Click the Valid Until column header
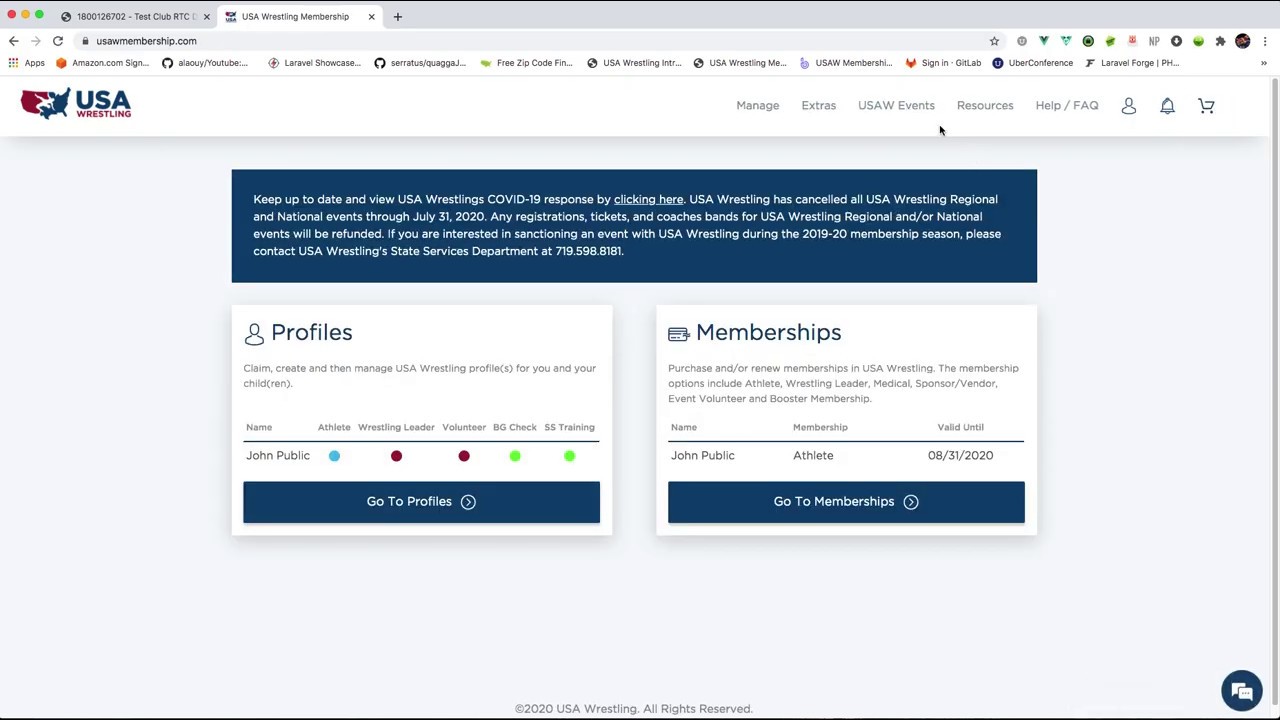The image size is (1280, 720). 960,428
